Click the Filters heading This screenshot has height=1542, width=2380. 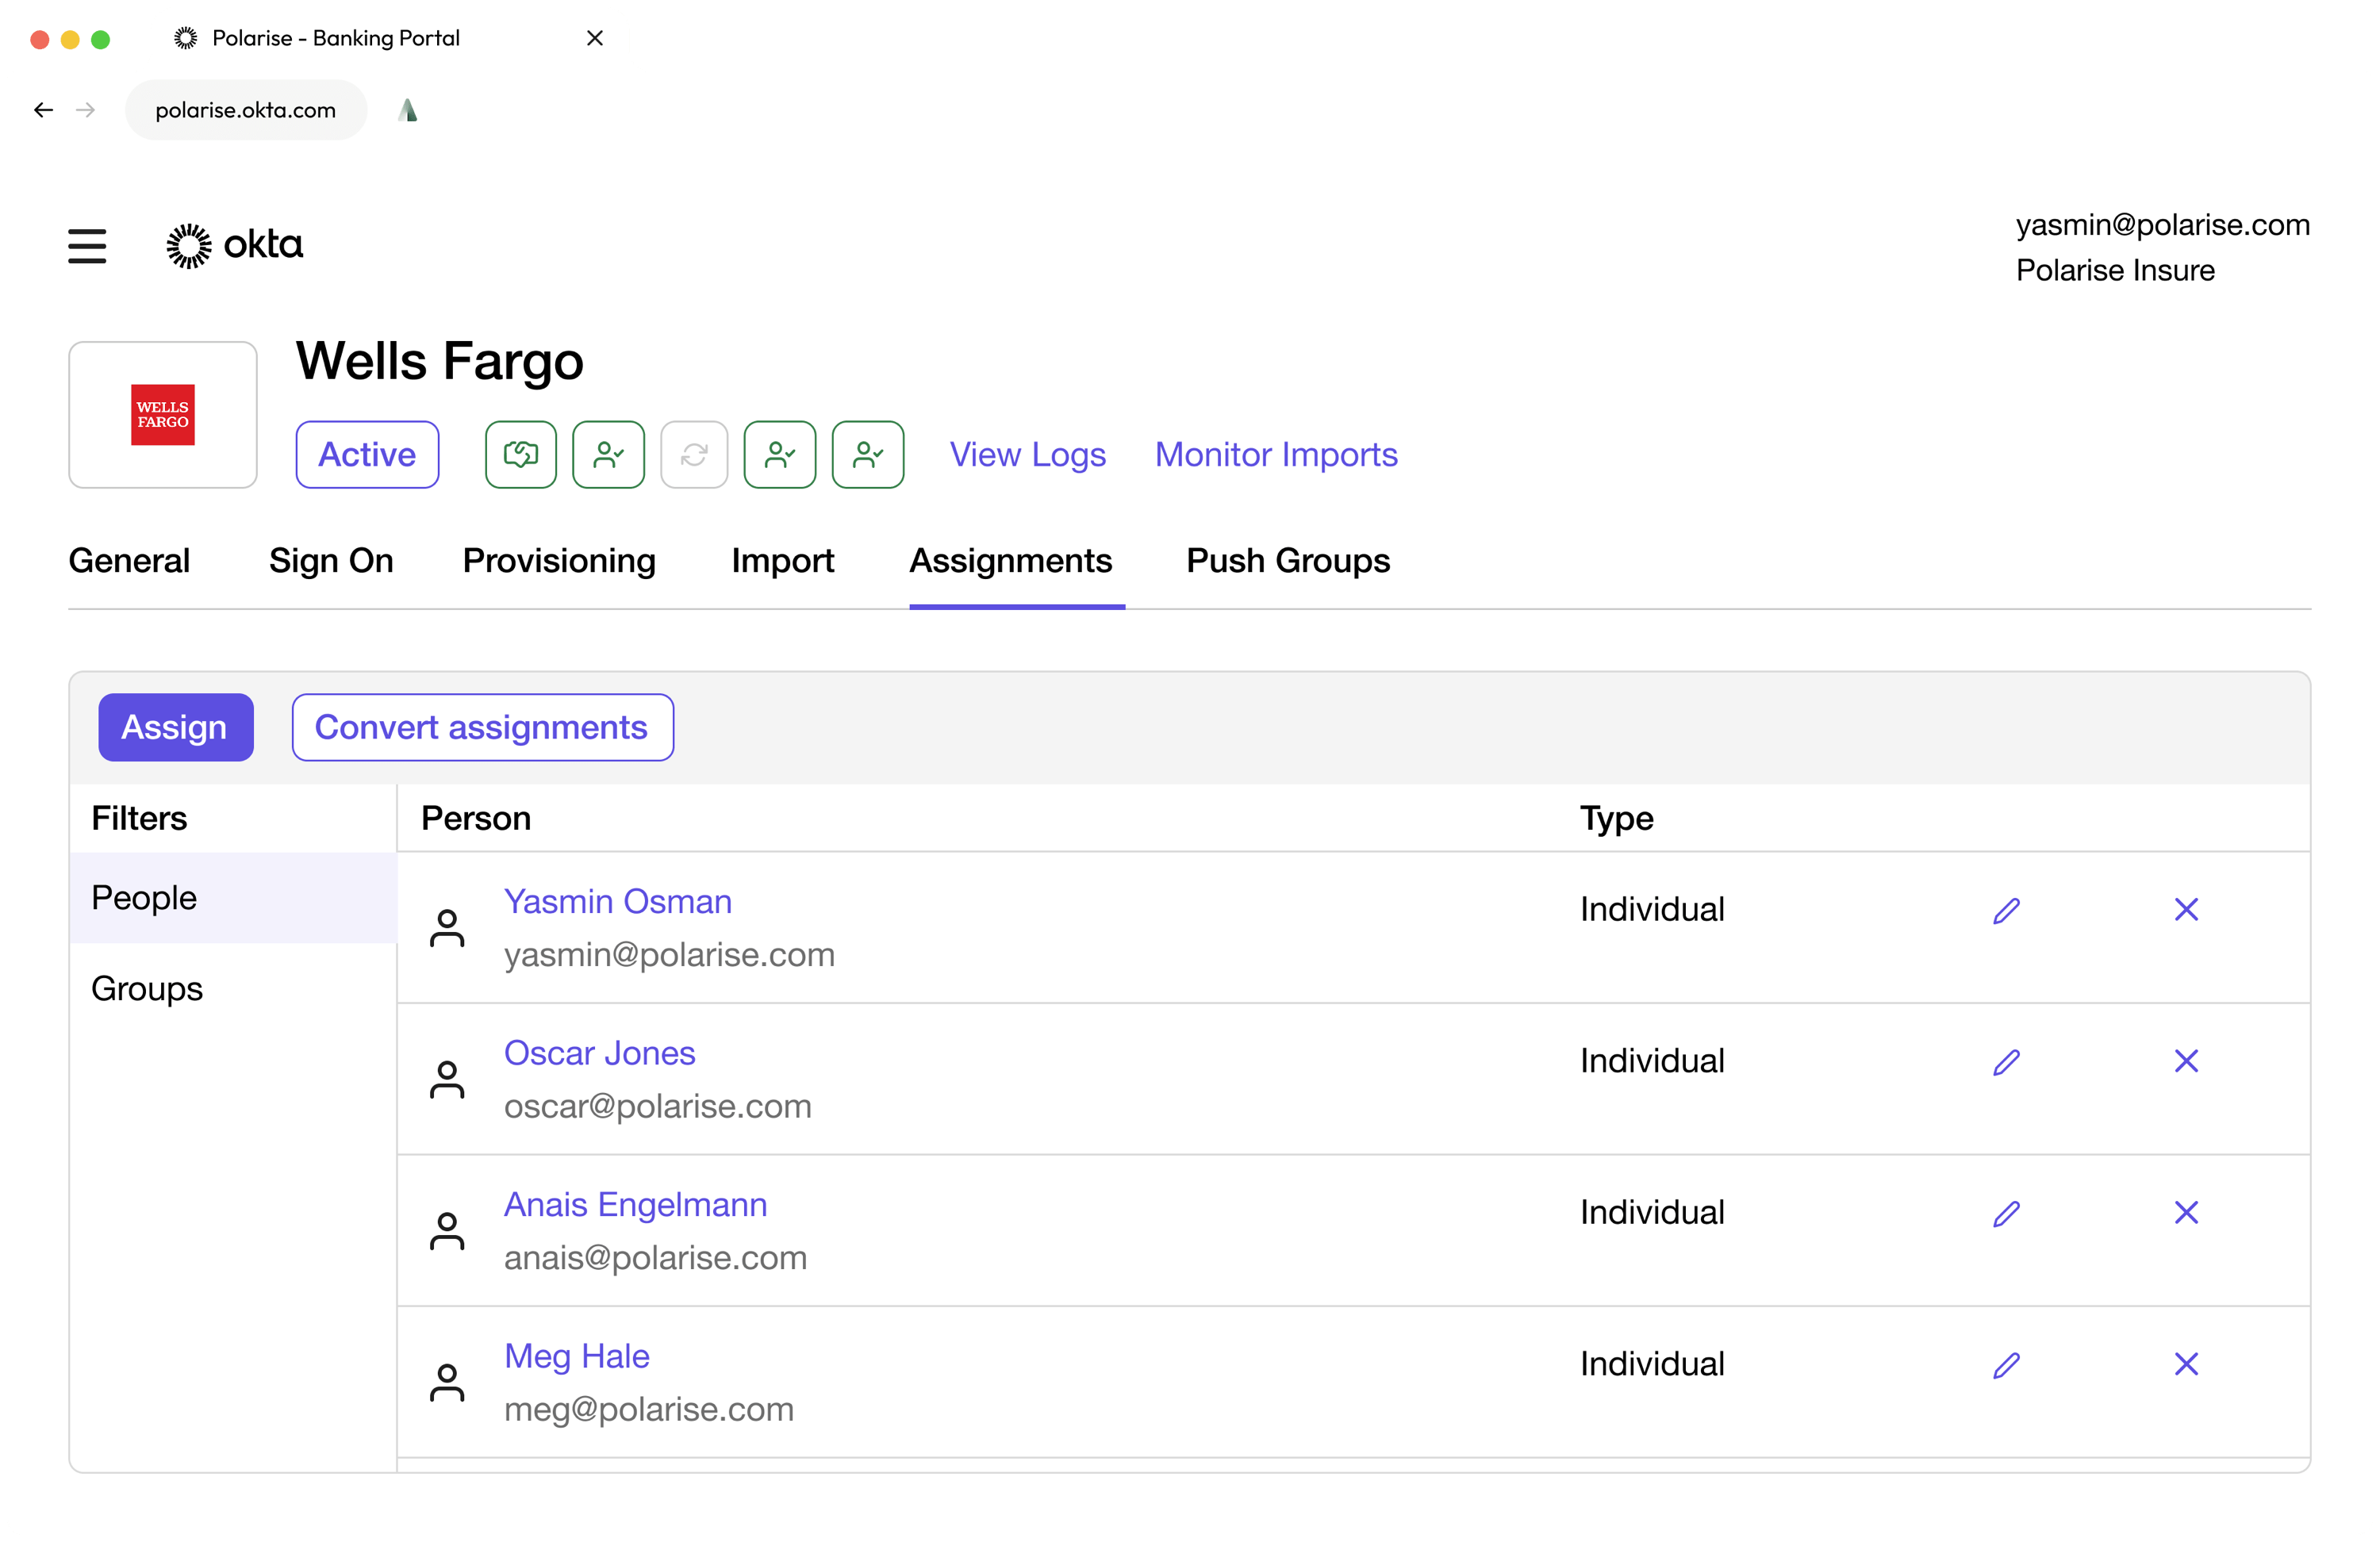click(139, 818)
